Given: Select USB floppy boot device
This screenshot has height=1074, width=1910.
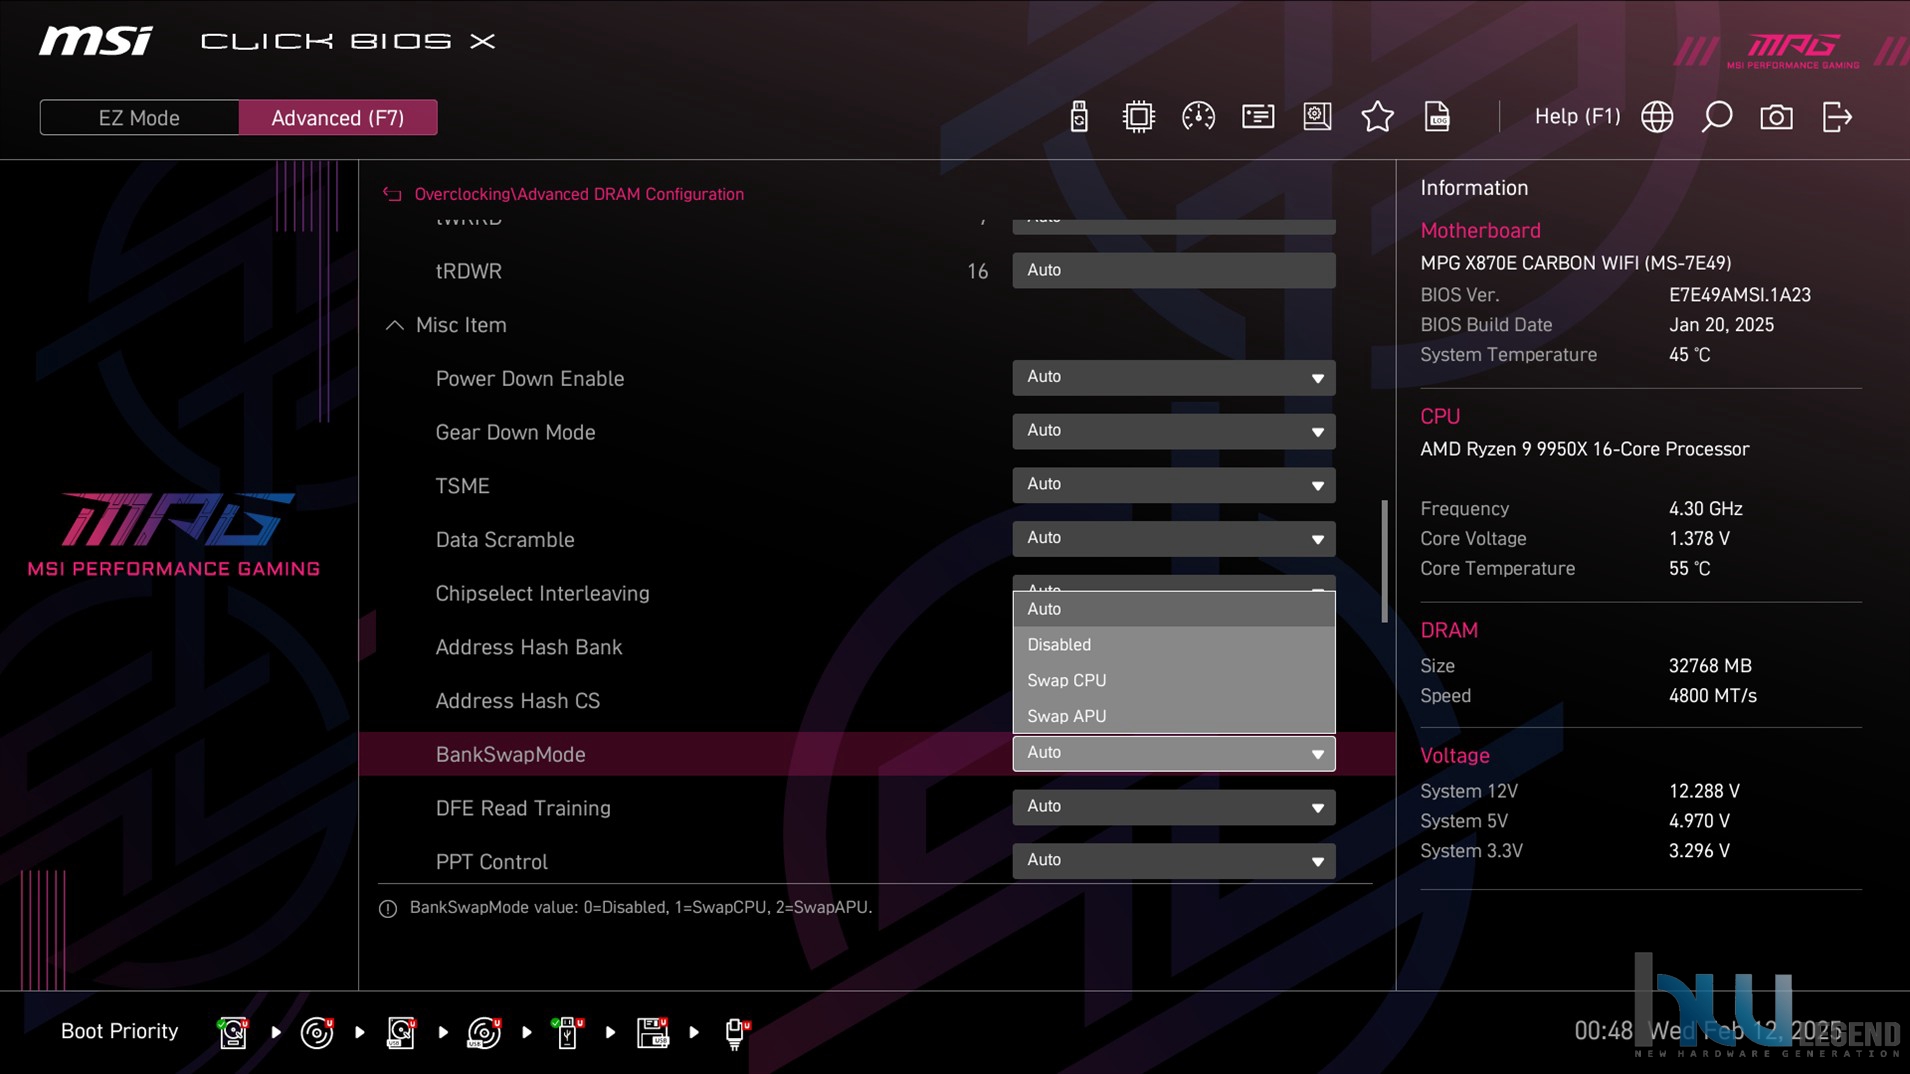Looking at the screenshot, I should point(653,1032).
